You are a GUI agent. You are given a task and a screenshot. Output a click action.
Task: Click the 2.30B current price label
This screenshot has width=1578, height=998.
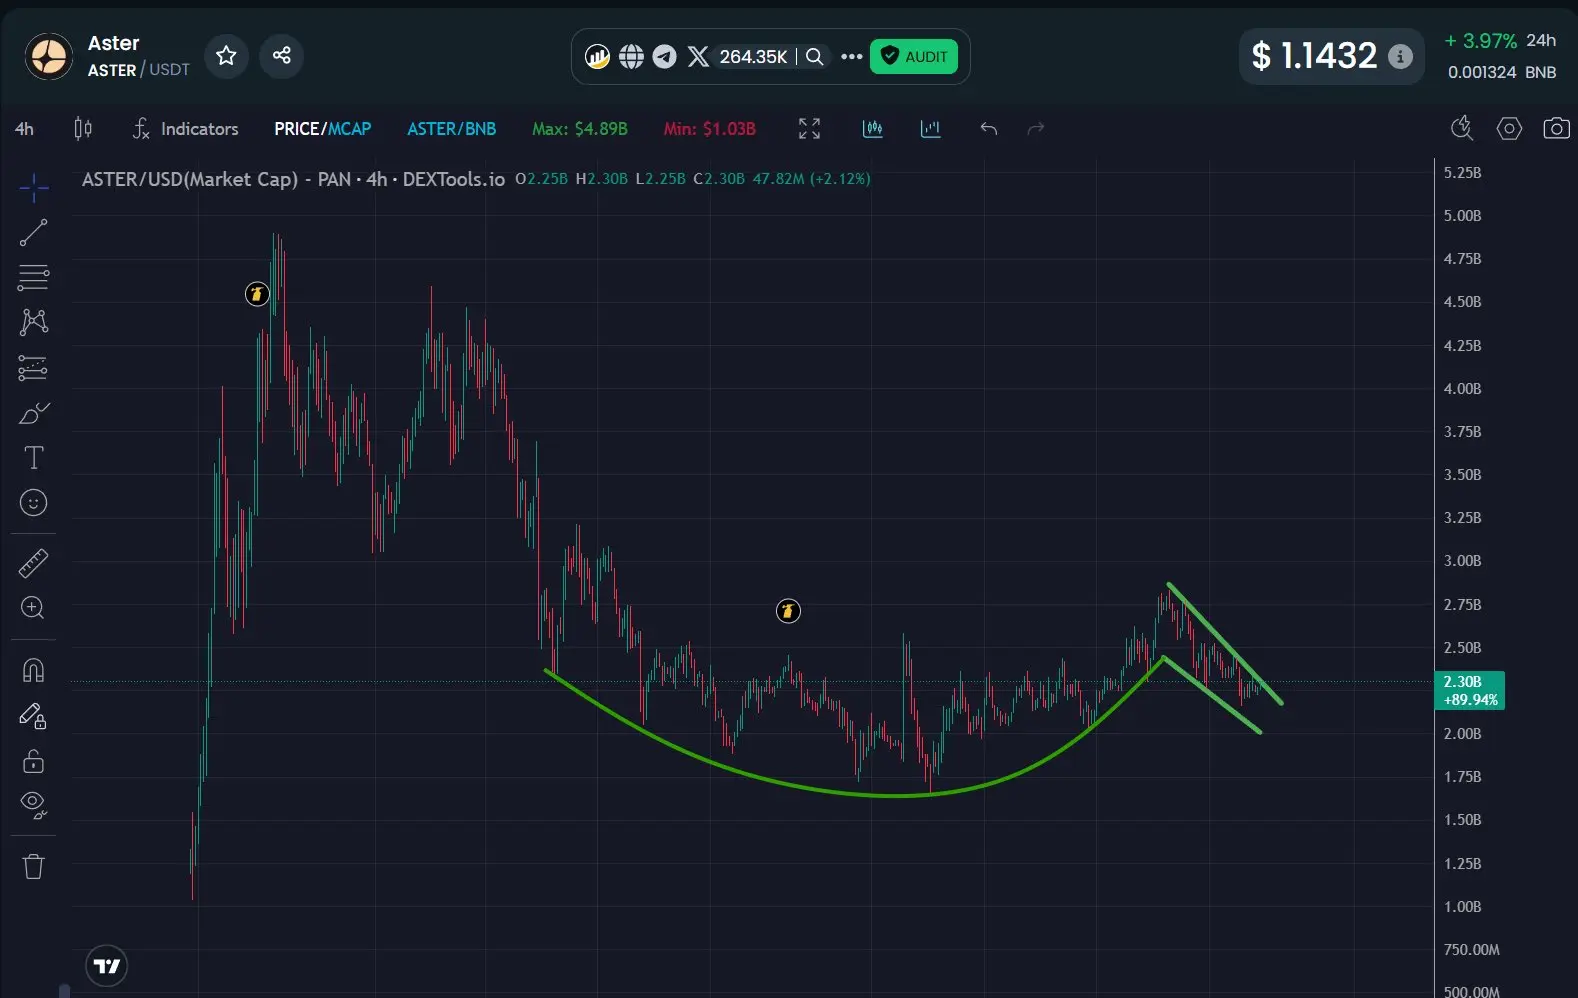point(1470,690)
